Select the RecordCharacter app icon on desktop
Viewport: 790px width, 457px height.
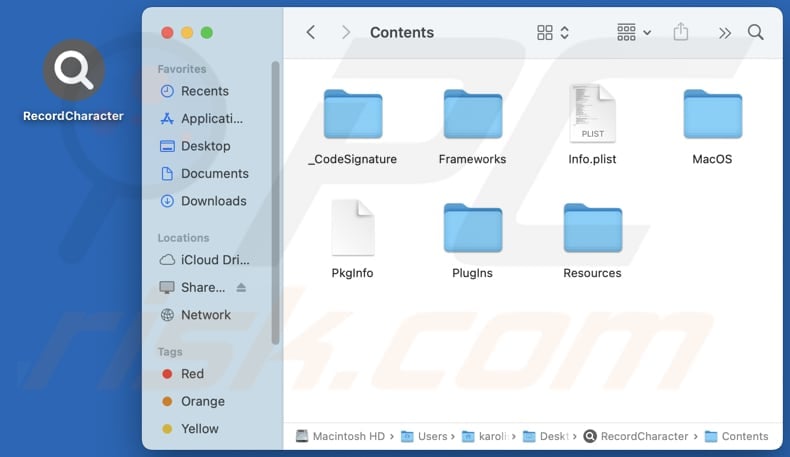click(74, 70)
